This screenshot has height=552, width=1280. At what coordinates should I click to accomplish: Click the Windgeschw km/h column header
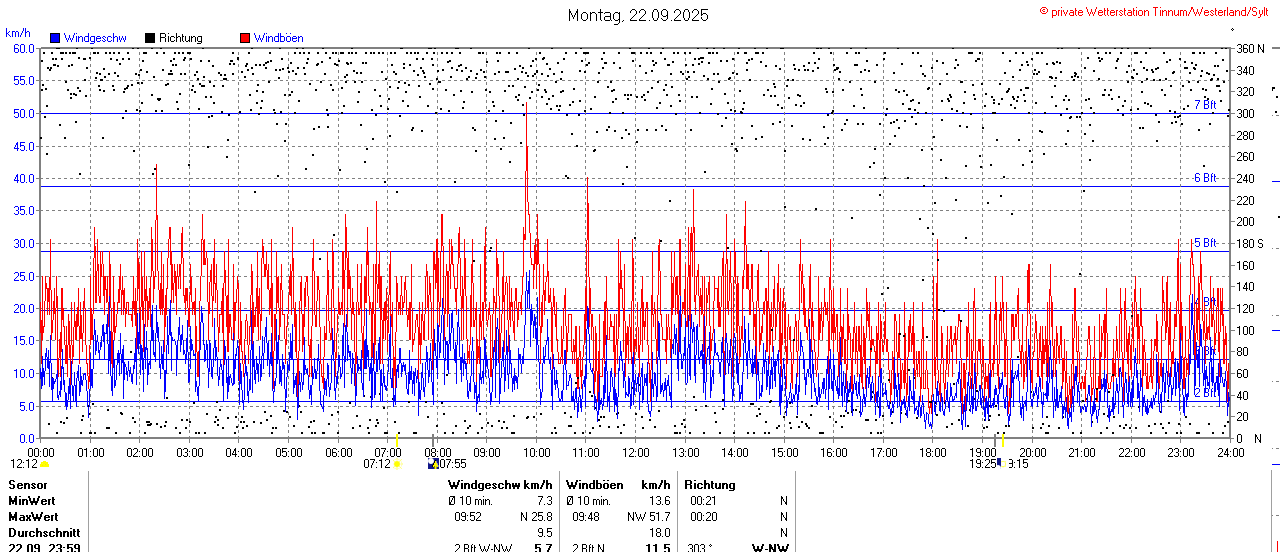click(500, 485)
